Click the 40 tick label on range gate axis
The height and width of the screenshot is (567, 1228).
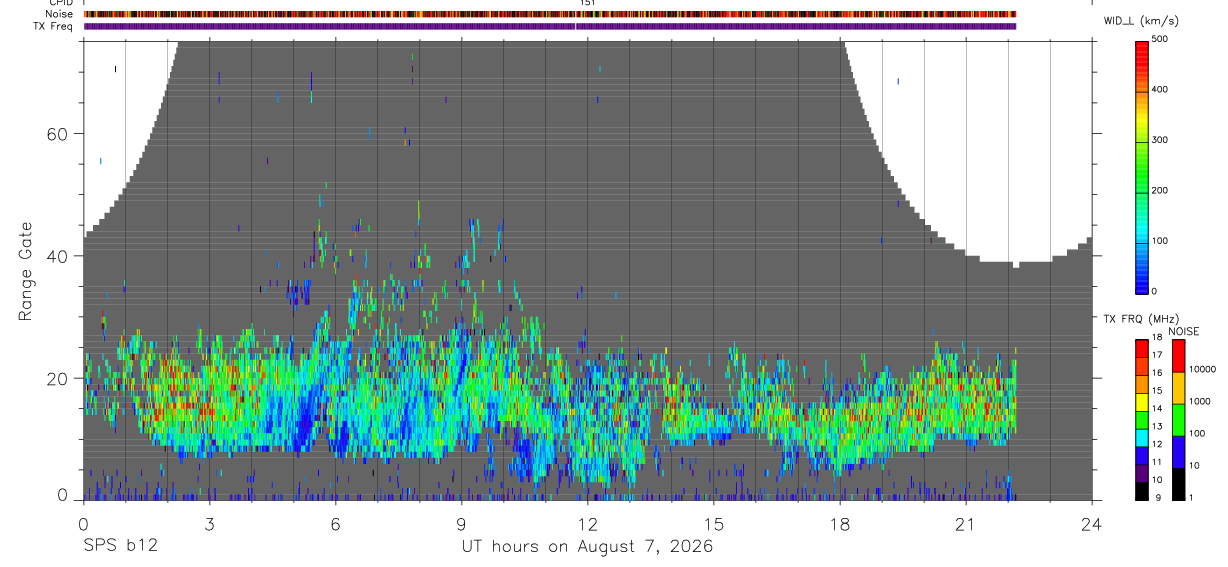point(57,256)
